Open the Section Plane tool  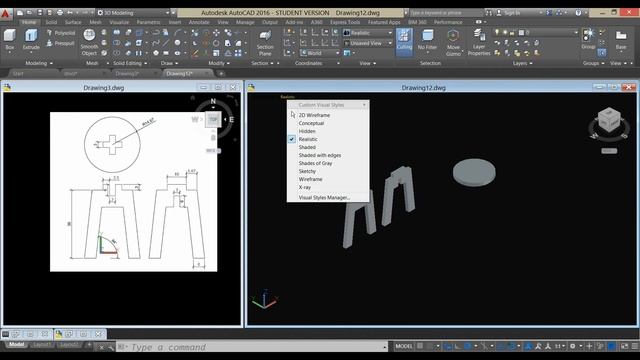coord(265,43)
